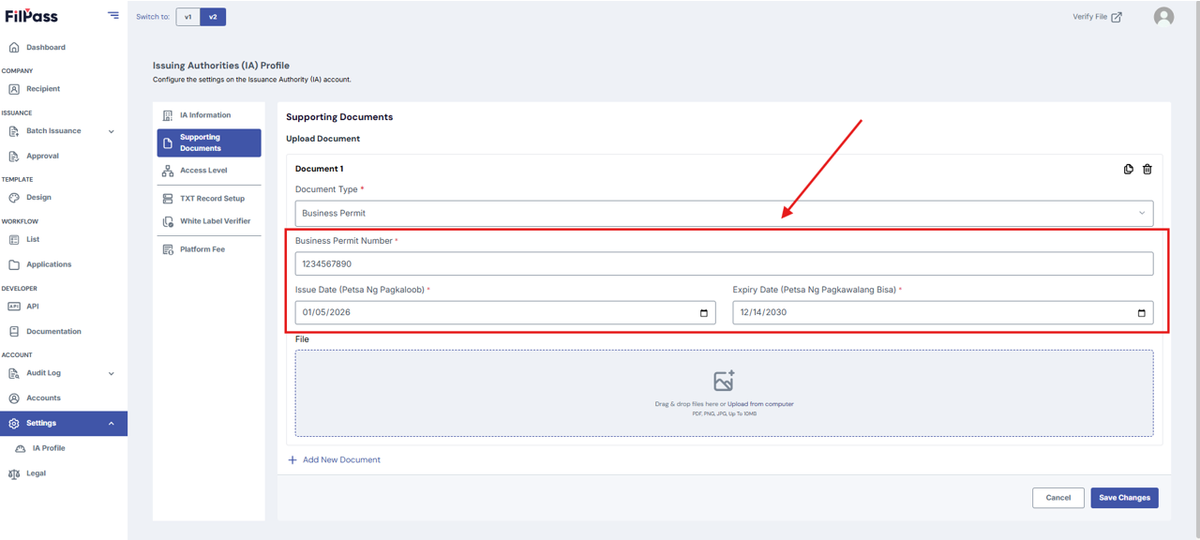Expand Batch Issuance chevron
The width and height of the screenshot is (1200, 540).
[x=111, y=131]
